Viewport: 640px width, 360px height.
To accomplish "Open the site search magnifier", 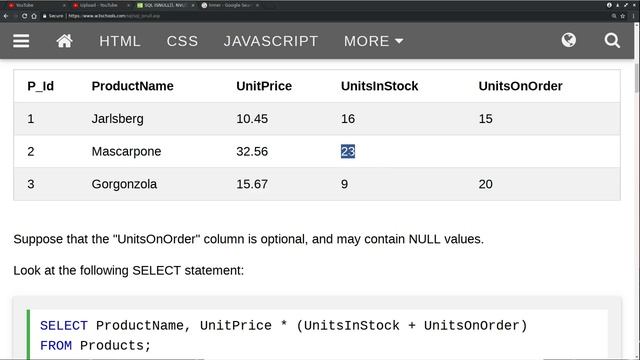I will [x=612, y=40].
